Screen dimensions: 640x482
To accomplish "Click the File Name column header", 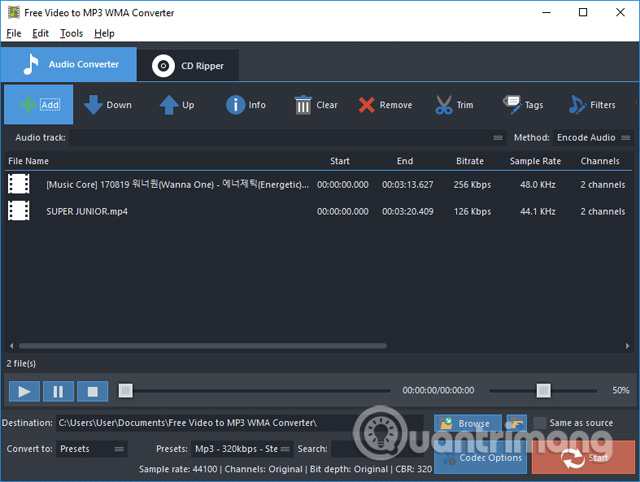I will point(28,161).
